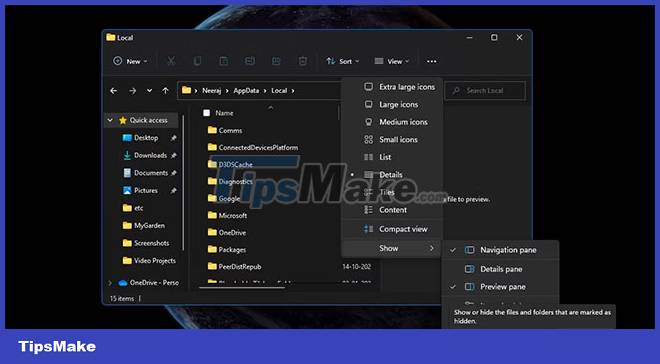
Task: Open the See more ellipsis menu
Action: [431, 61]
